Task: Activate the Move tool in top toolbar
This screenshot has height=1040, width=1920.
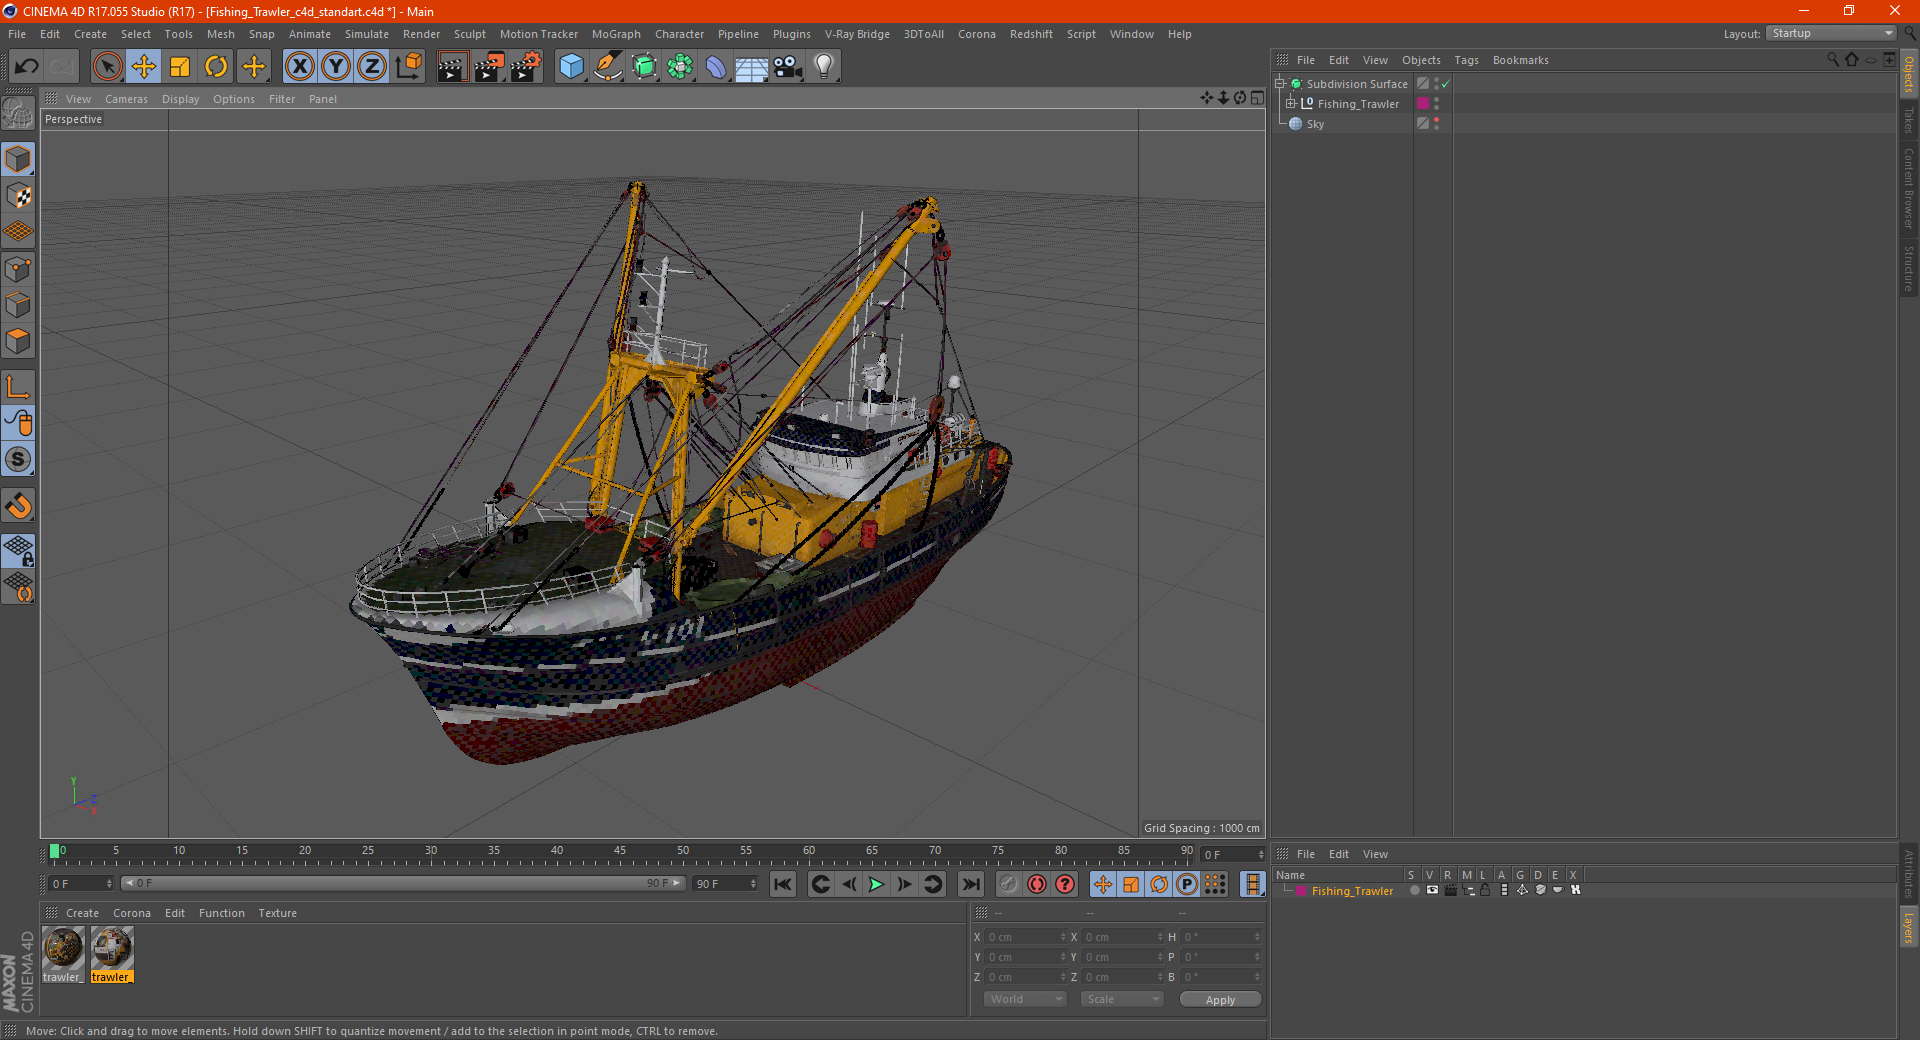Action: pyautogui.click(x=143, y=67)
